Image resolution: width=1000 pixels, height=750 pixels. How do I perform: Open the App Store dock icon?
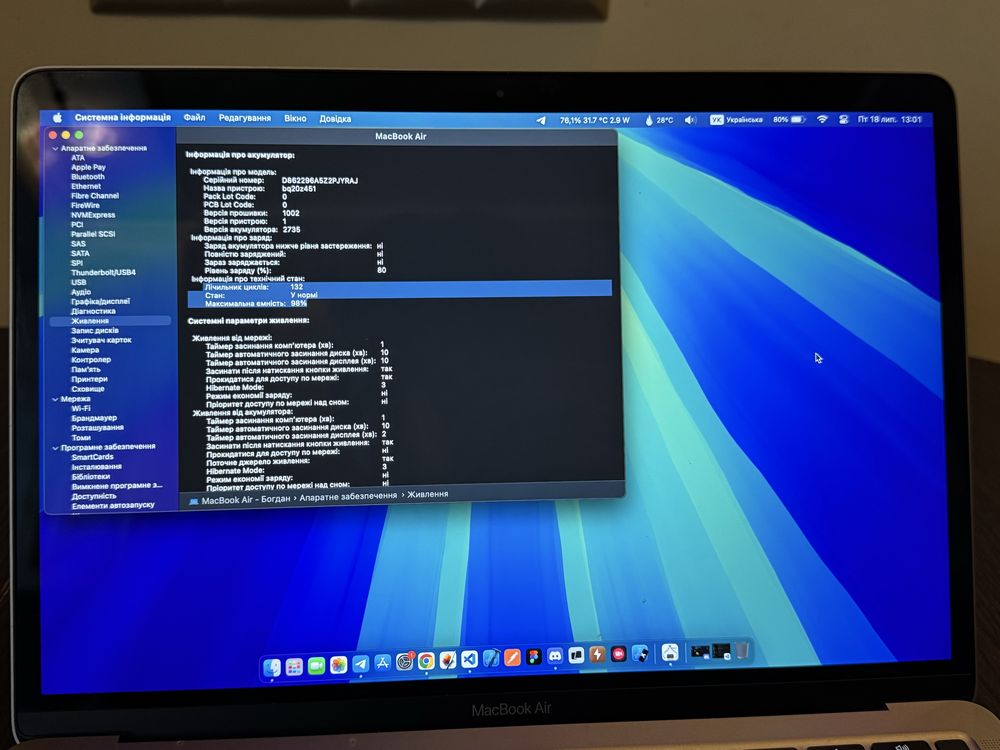pyautogui.click(x=382, y=663)
